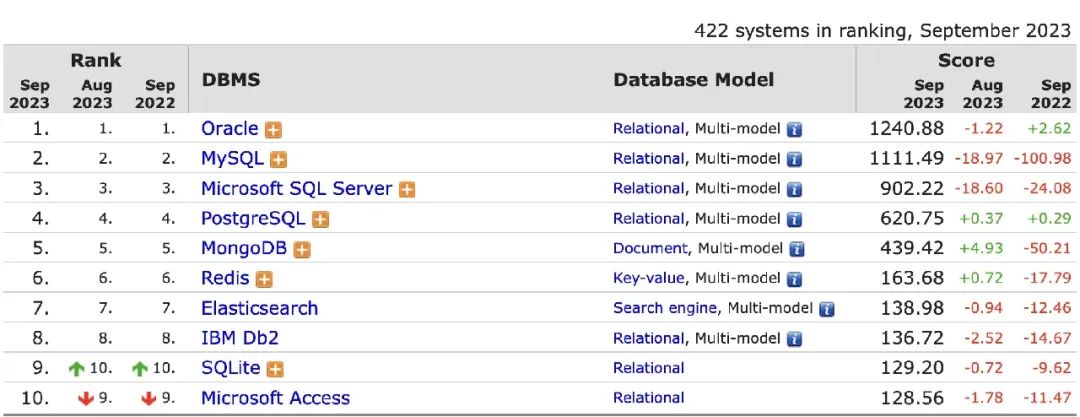Open the PostgreSQL DBMS link
The height and width of the screenshot is (417, 1080).
pyautogui.click(x=253, y=218)
